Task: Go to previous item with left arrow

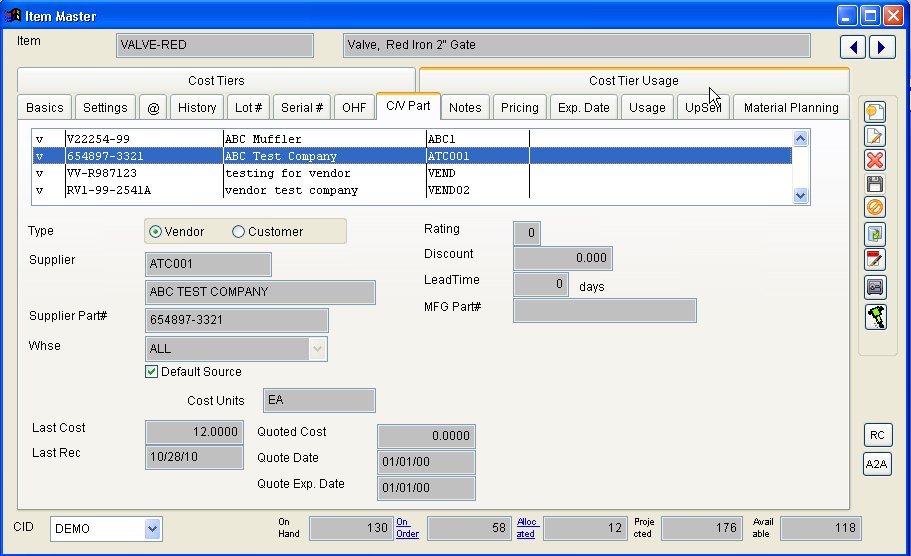Action: point(852,47)
